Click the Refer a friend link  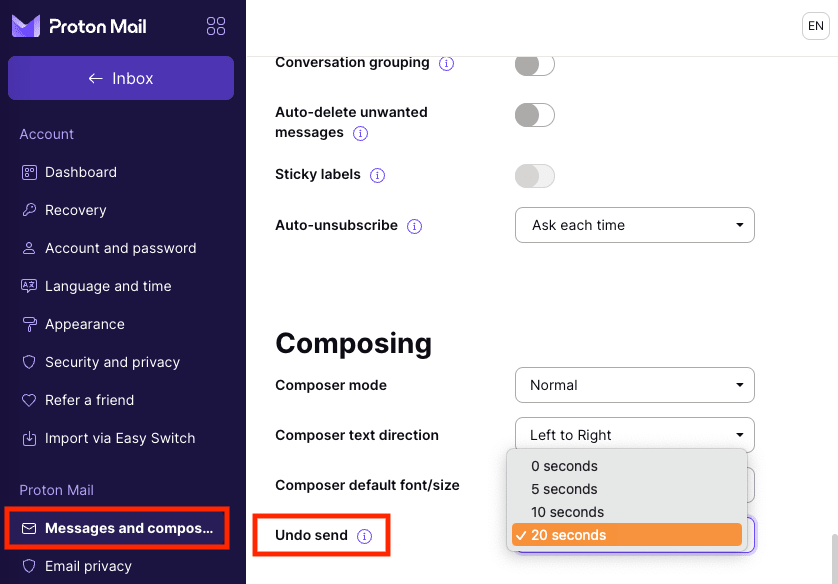(90, 400)
